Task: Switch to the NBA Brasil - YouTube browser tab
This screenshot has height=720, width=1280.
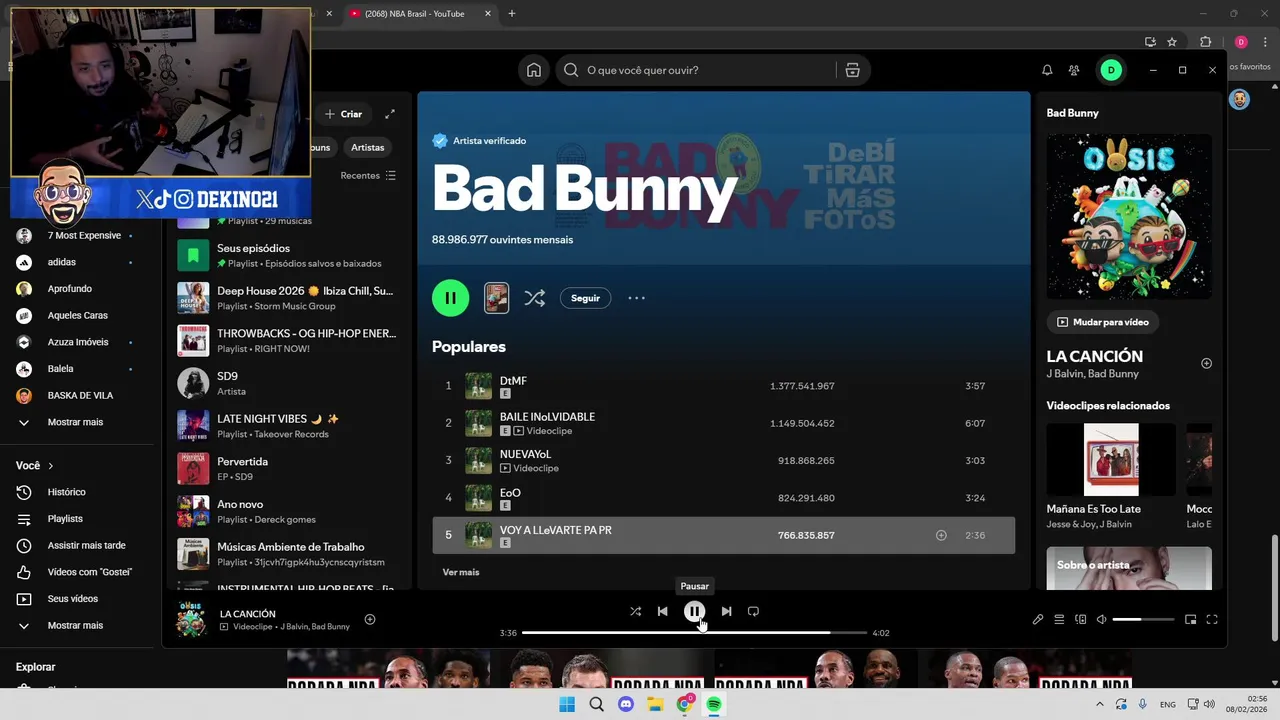Action: (419, 13)
